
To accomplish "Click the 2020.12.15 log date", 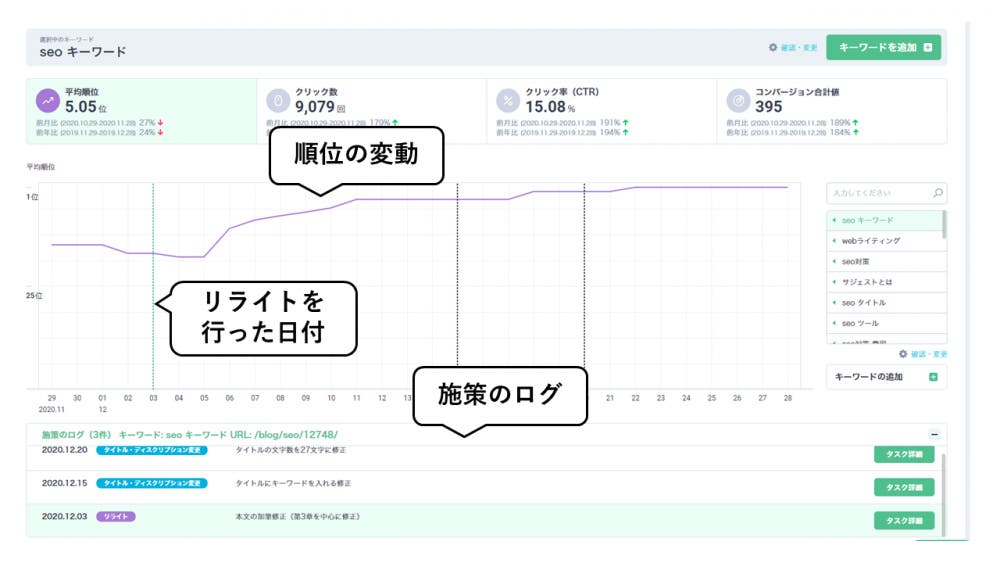I will coord(64,483).
